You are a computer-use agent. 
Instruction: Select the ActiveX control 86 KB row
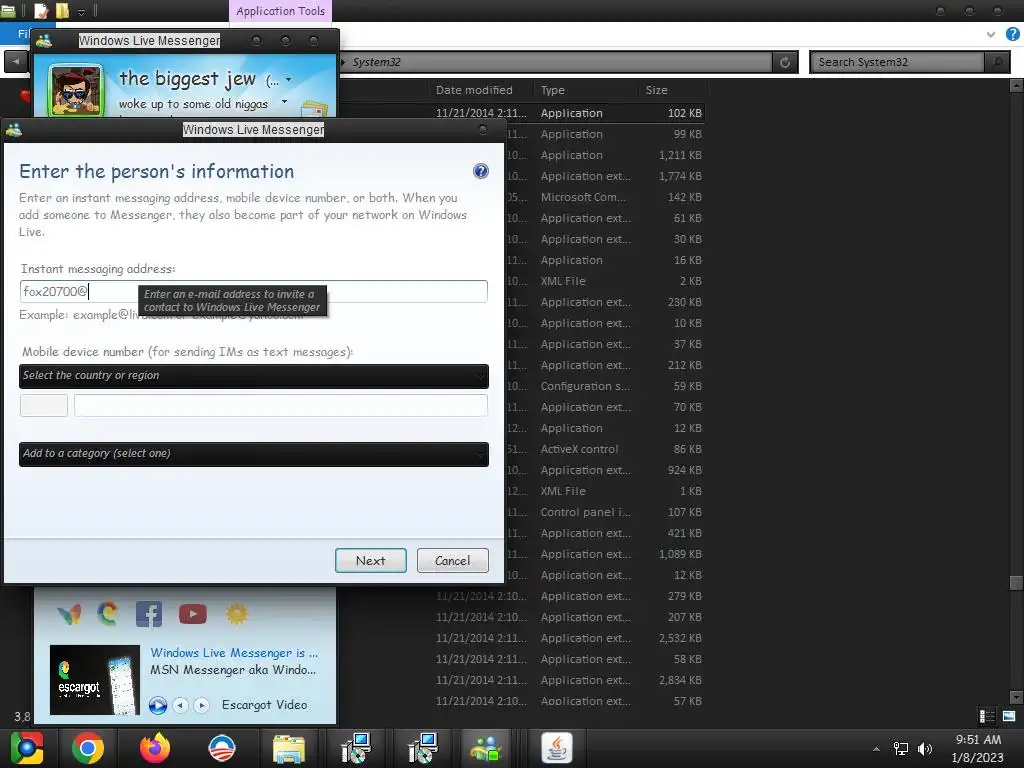click(x=605, y=449)
